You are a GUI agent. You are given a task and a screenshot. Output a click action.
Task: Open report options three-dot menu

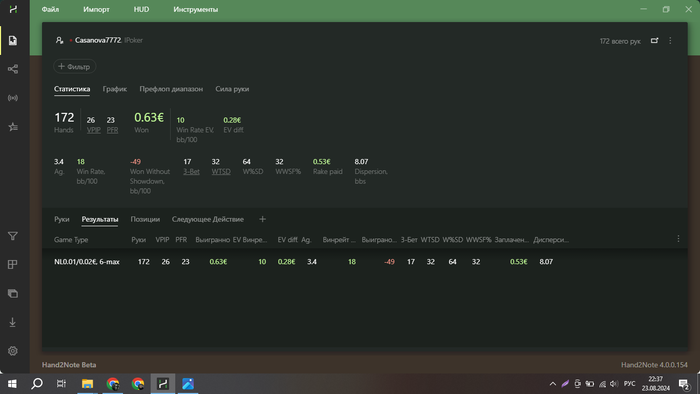(x=670, y=41)
